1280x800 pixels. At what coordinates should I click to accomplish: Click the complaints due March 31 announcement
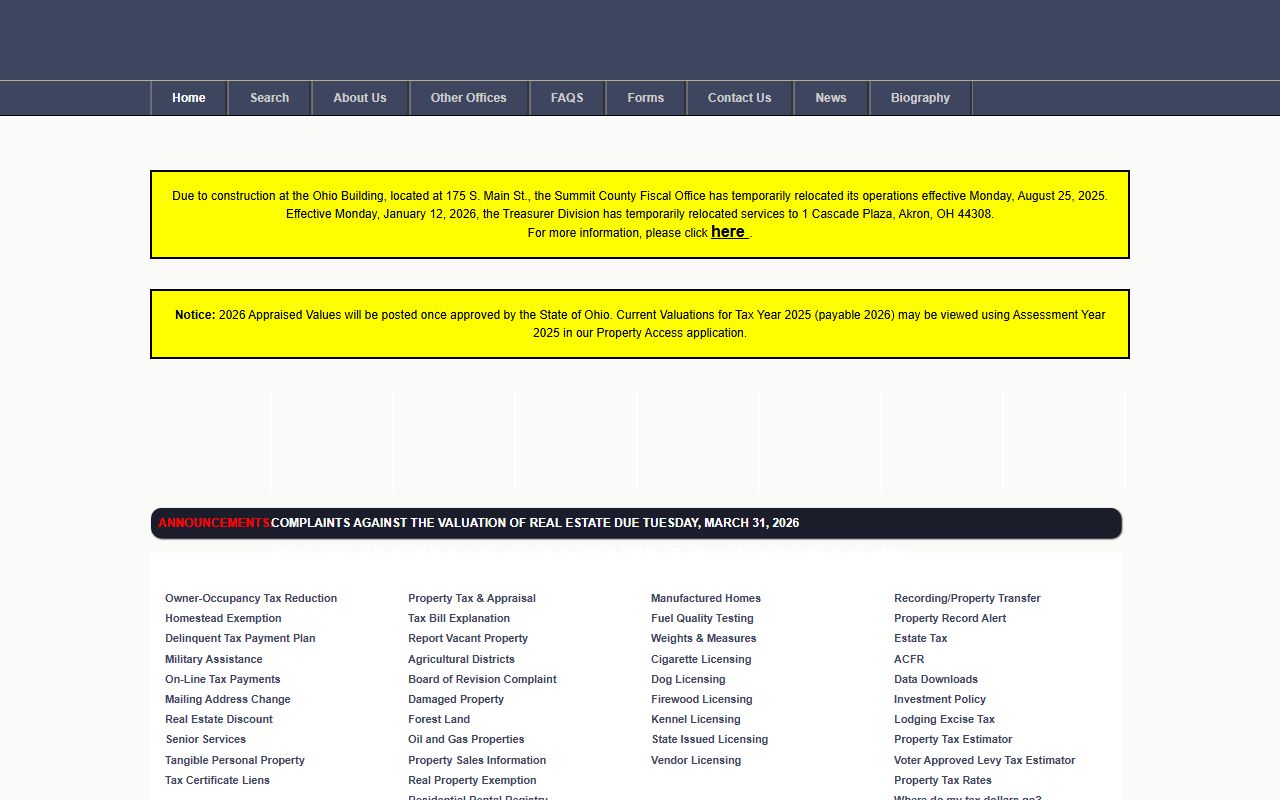pos(535,523)
